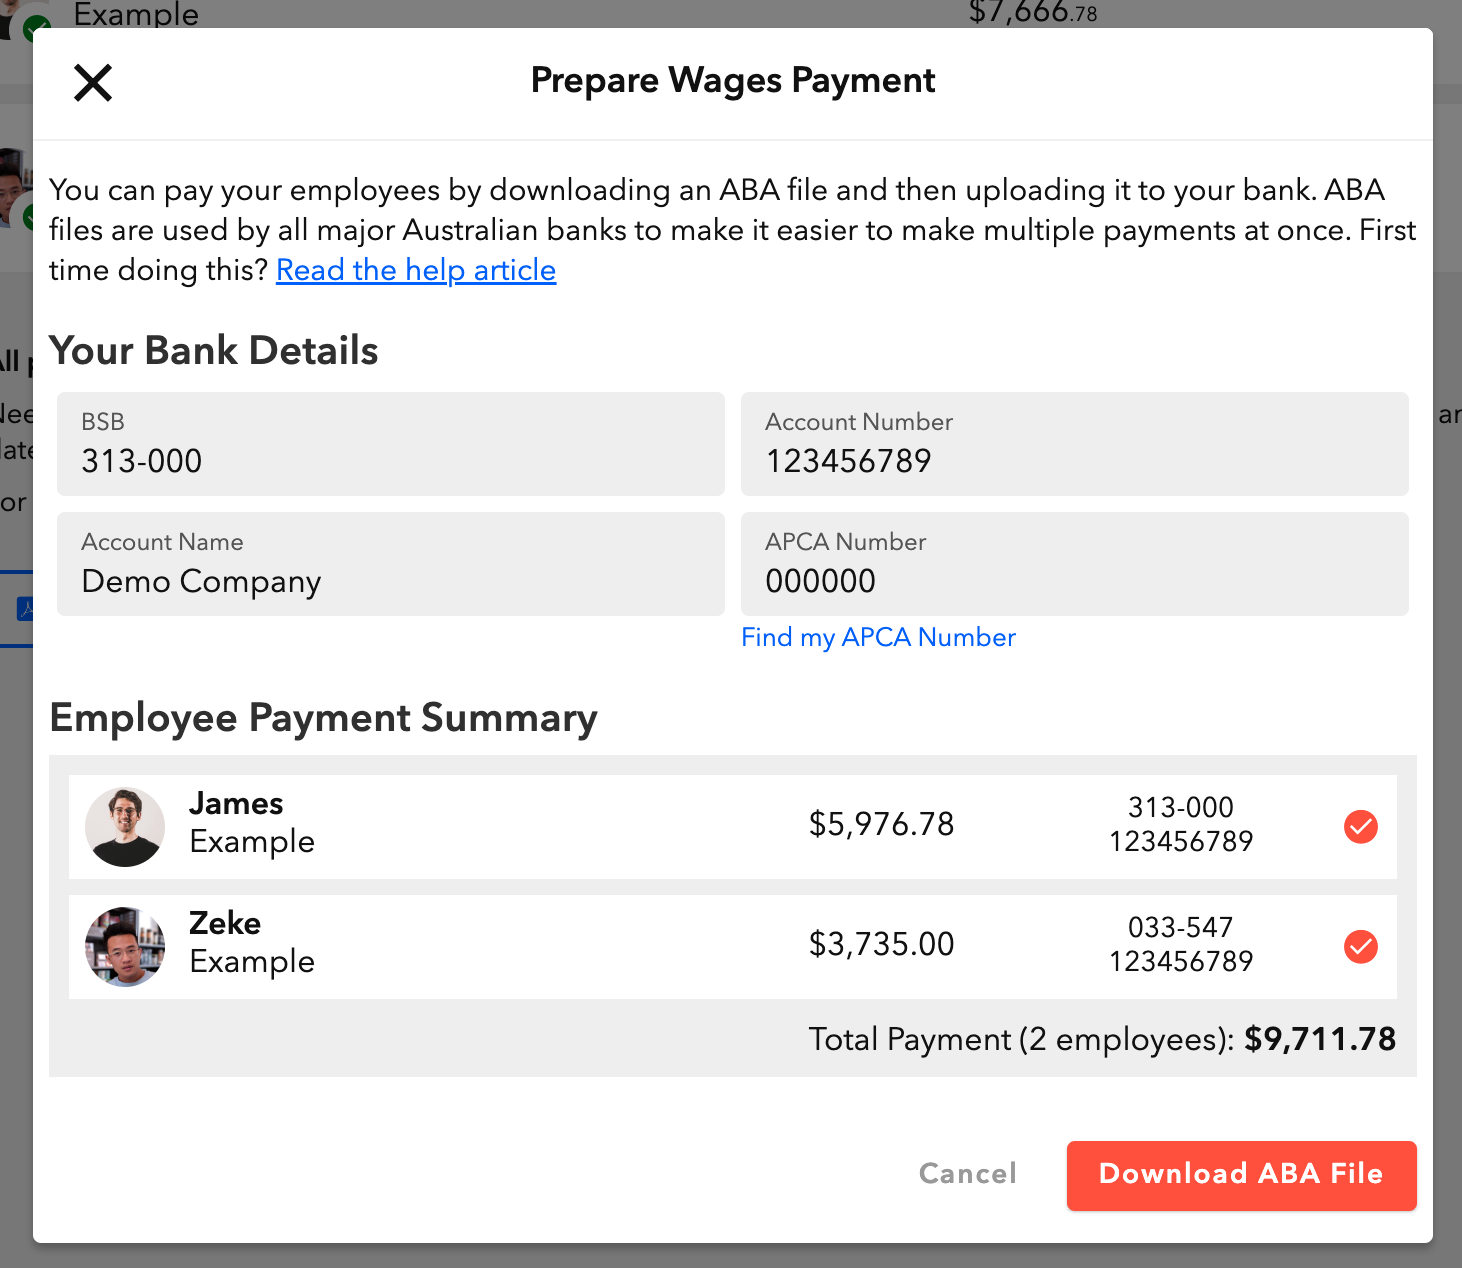Image resolution: width=1462 pixels, height=1268 pixels.
Task: Open the Read the help article link
Action: coord(416,270)
